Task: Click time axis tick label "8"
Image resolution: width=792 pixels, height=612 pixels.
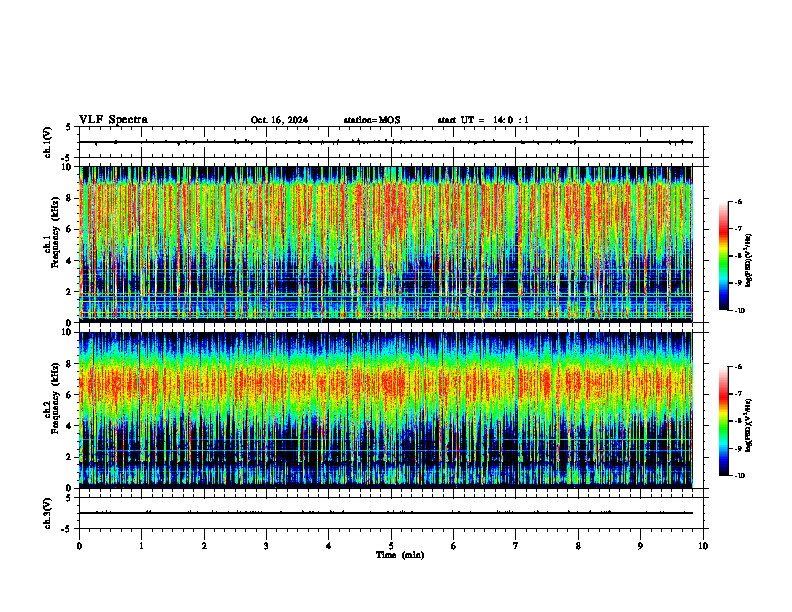Action: [578, 546]
